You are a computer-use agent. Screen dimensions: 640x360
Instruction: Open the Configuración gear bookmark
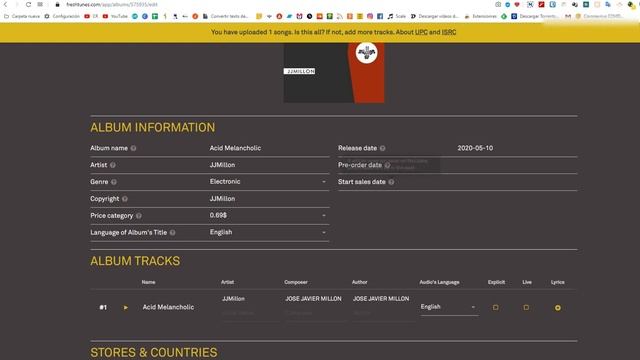coord(62,16)
